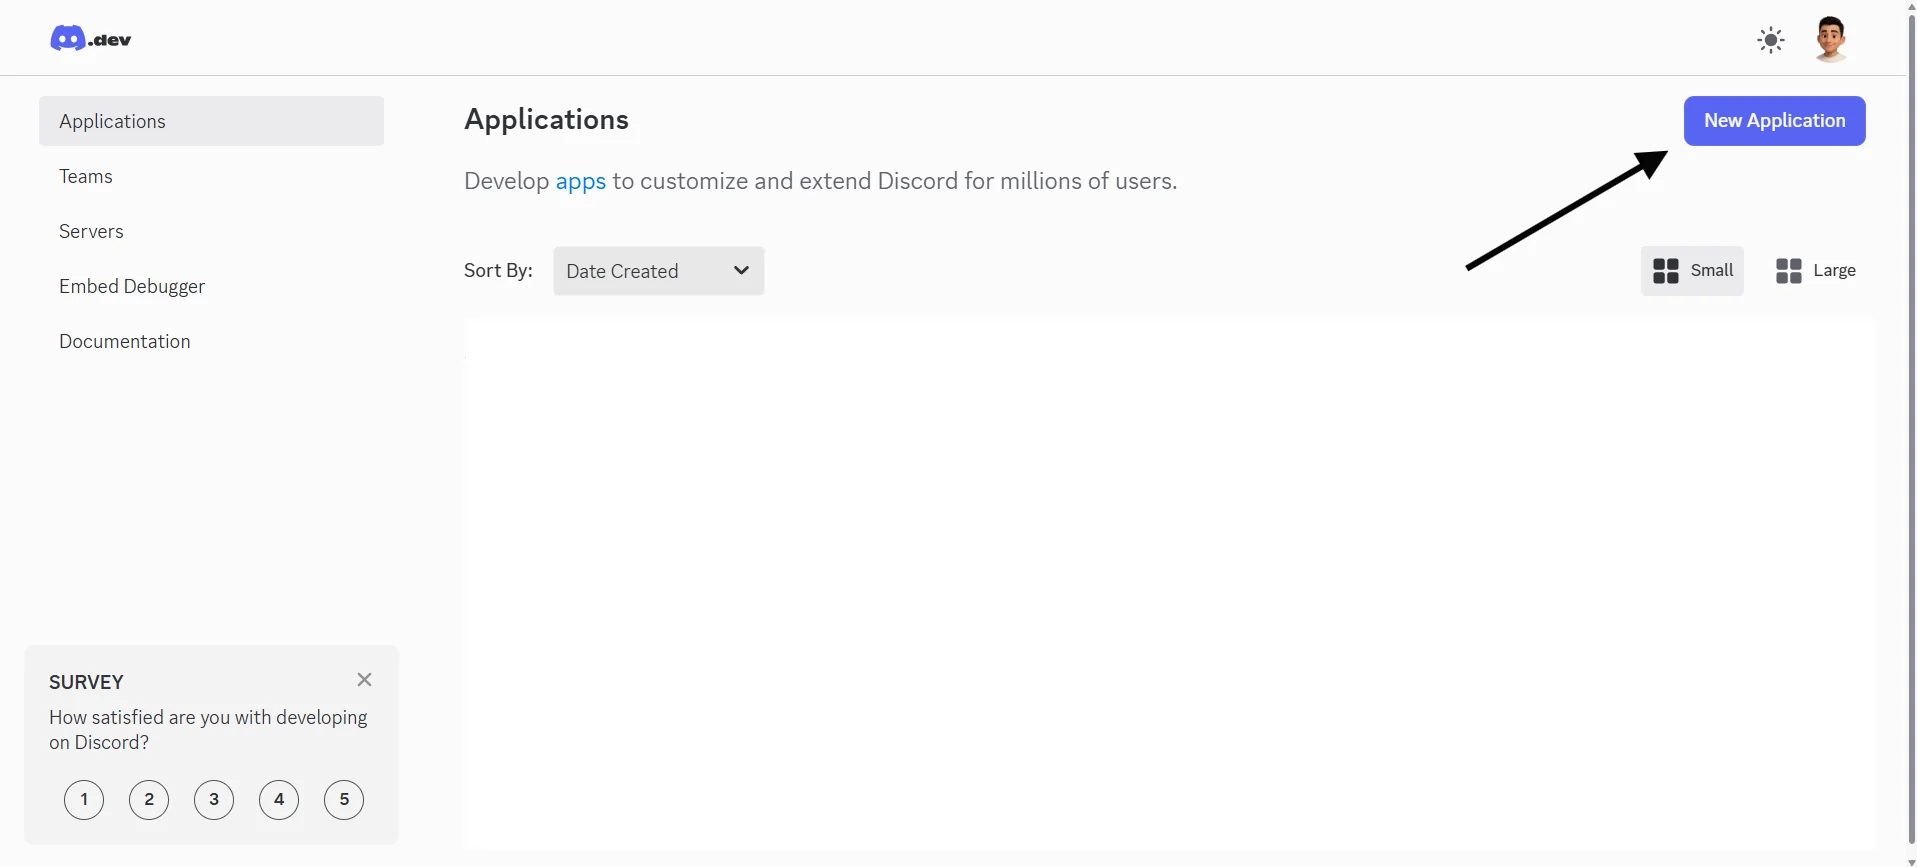Open Servers in the sidebar
1917x867 pixels.
point(91,232)
